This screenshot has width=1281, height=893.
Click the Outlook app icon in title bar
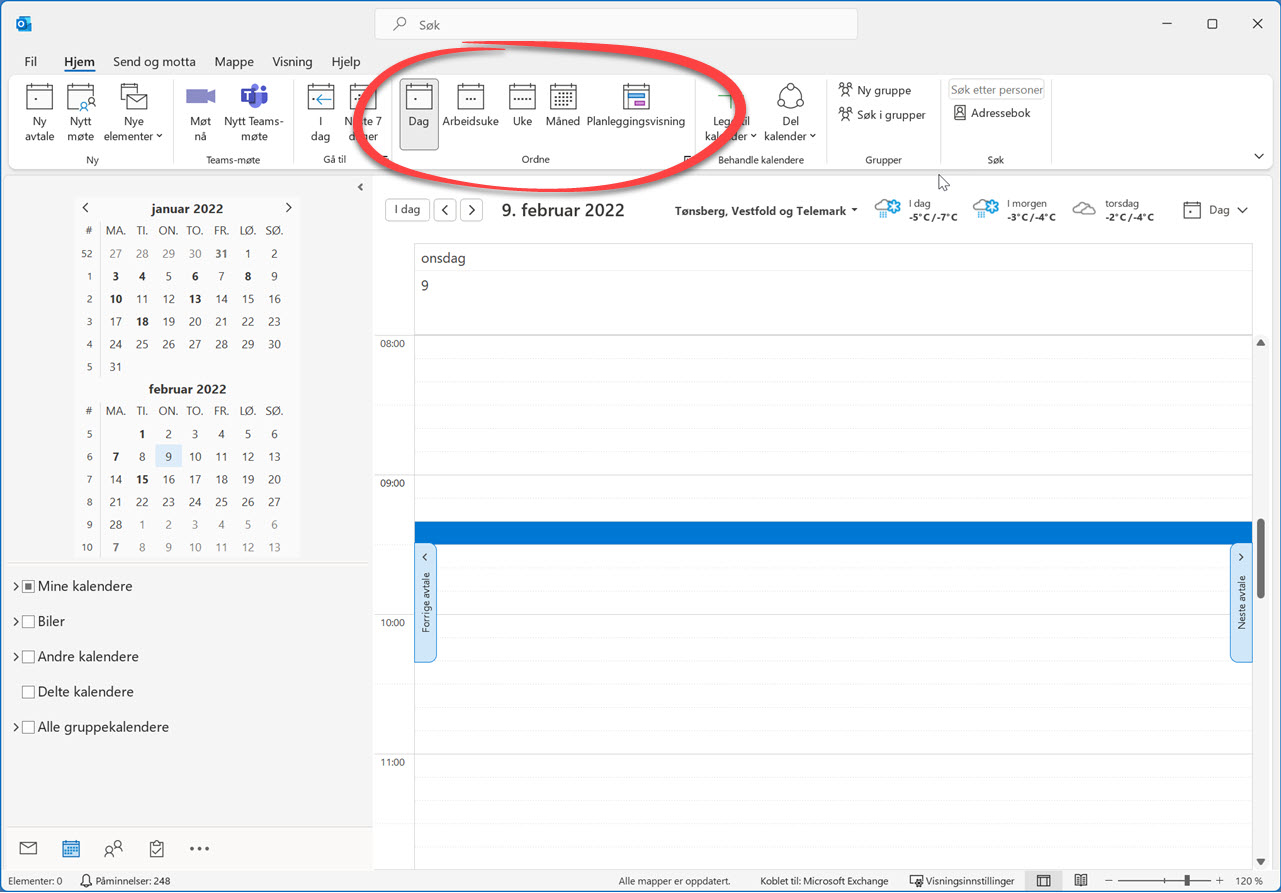[24, 23]
